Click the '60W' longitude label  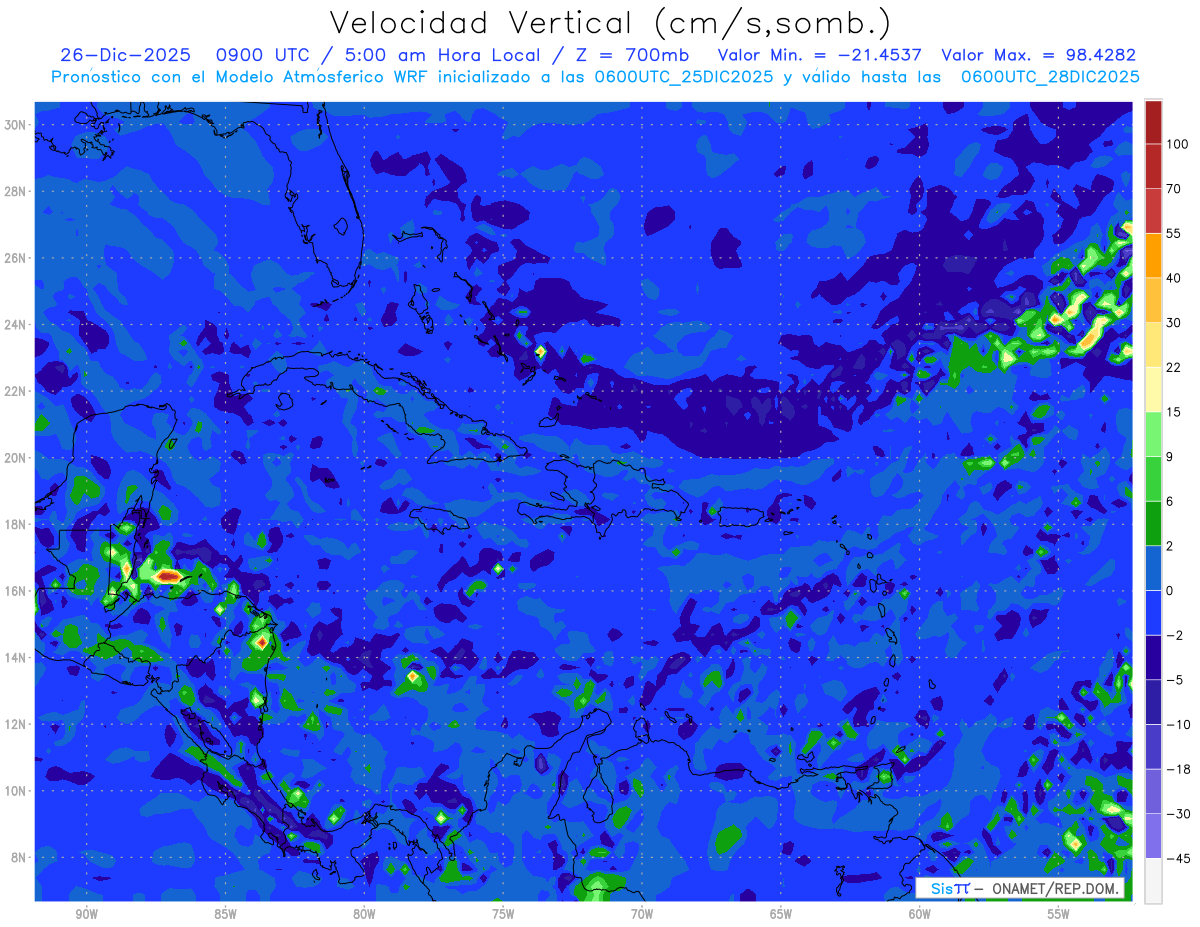(920, 914)
